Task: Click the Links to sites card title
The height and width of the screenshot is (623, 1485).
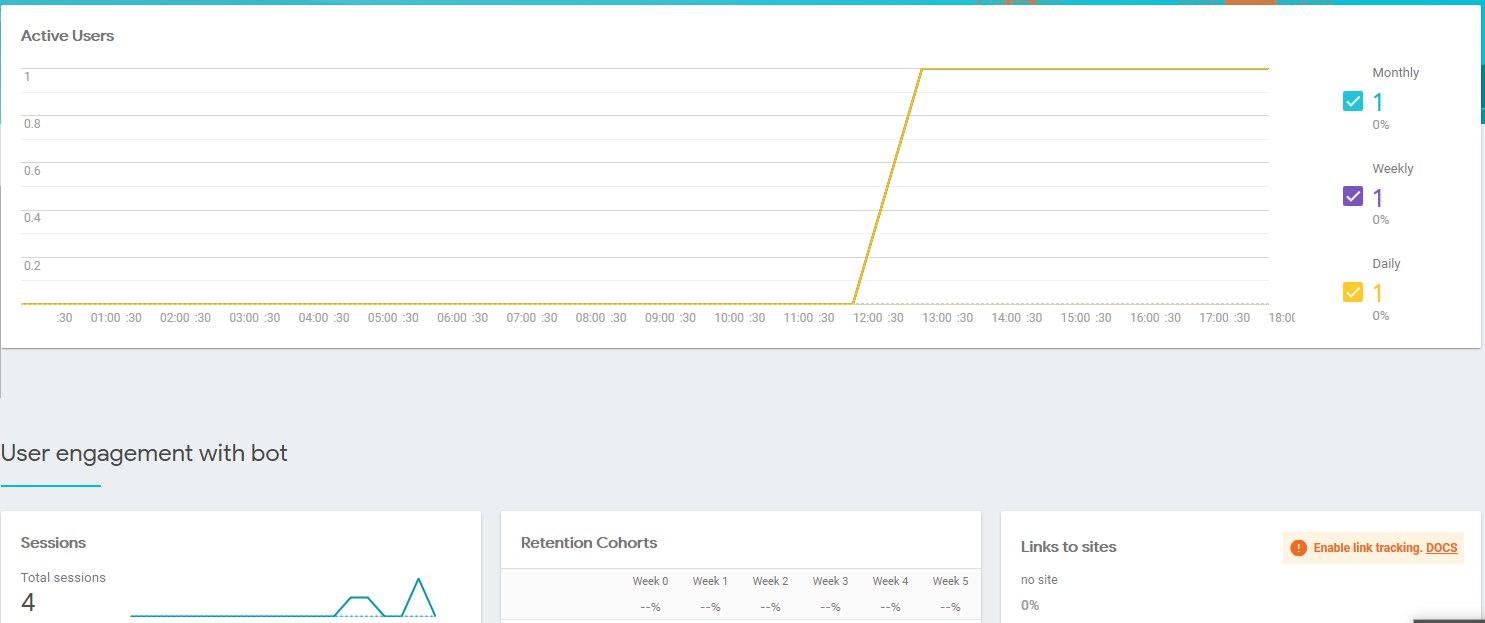Action: (x=1069, y=547)
